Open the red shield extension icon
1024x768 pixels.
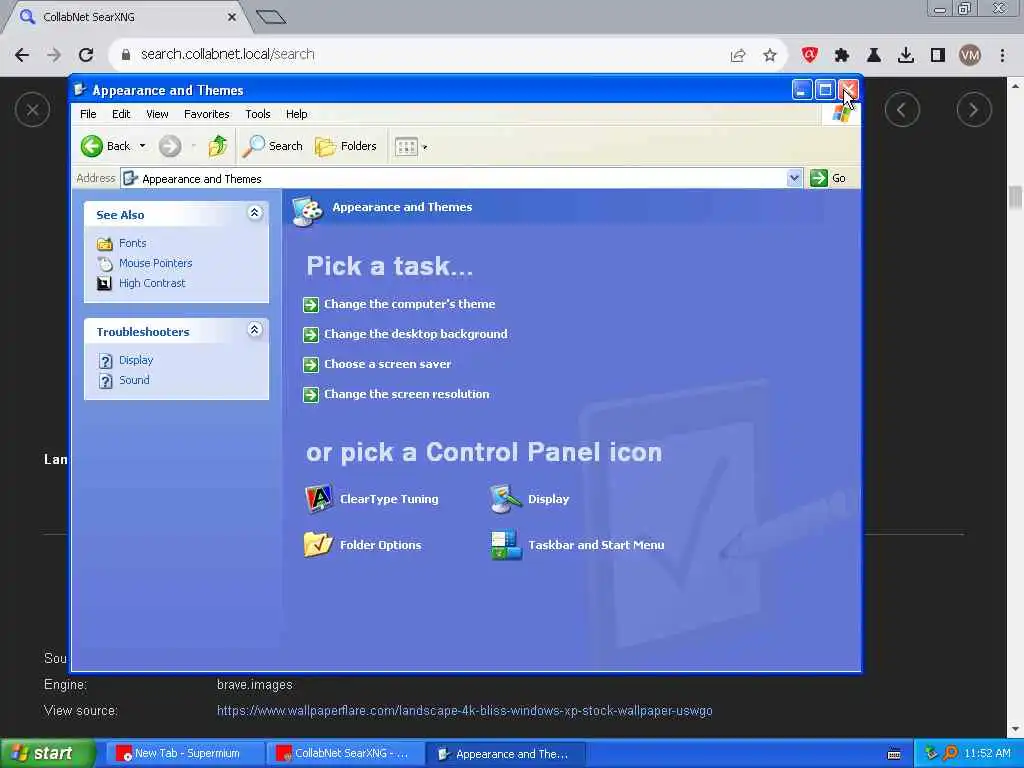pyautogui.click(x=810, y=56)
